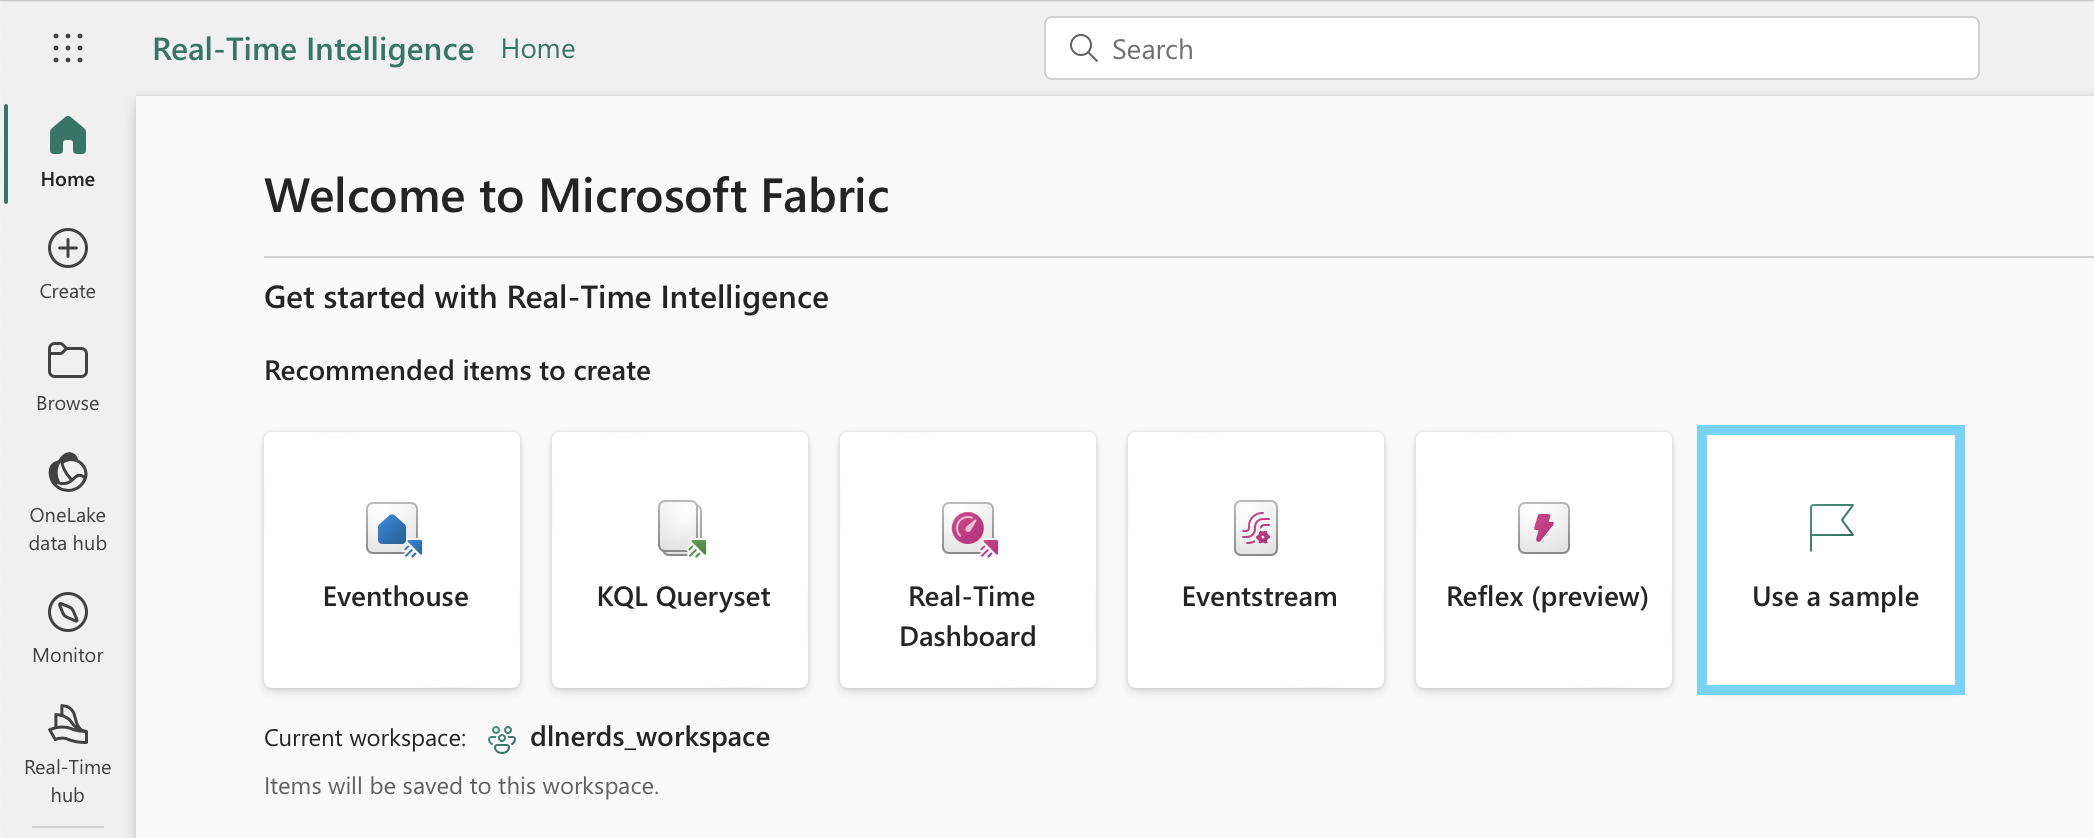This screenshot has width=2094, height=838.
Task: Open OneLake data hub
Action: (68, 501)
